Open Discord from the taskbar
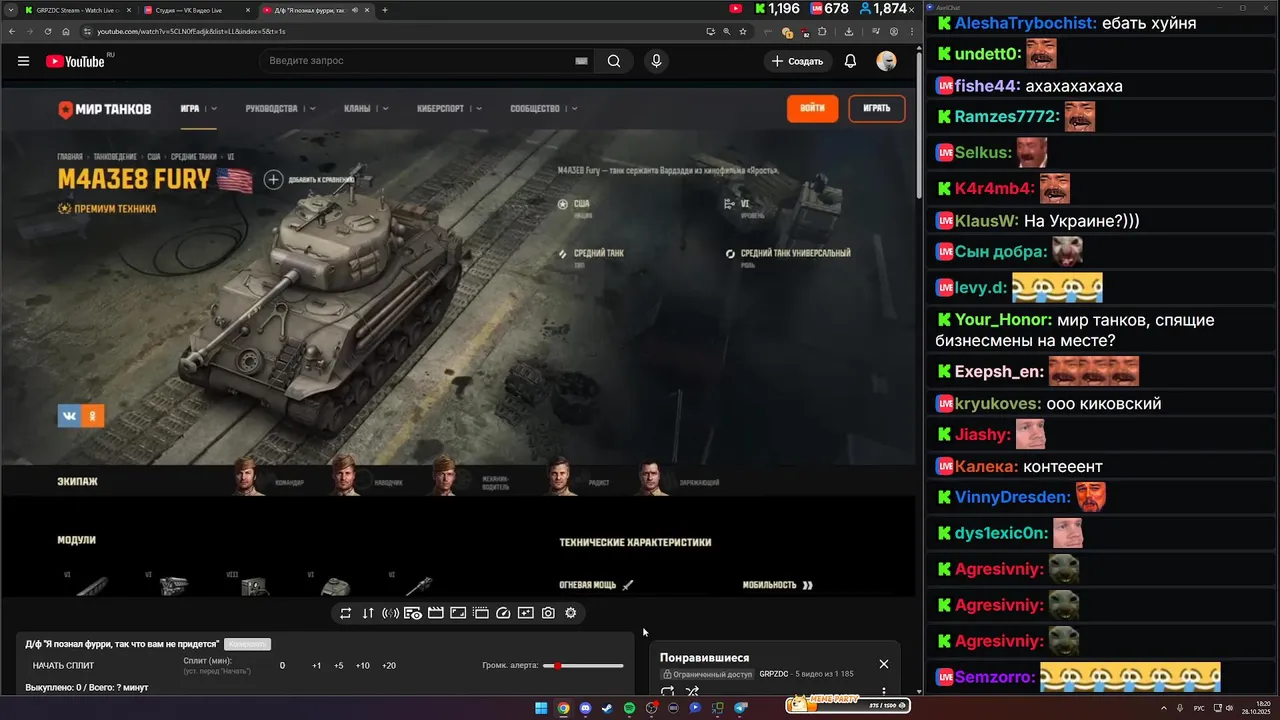 point(585,708)
